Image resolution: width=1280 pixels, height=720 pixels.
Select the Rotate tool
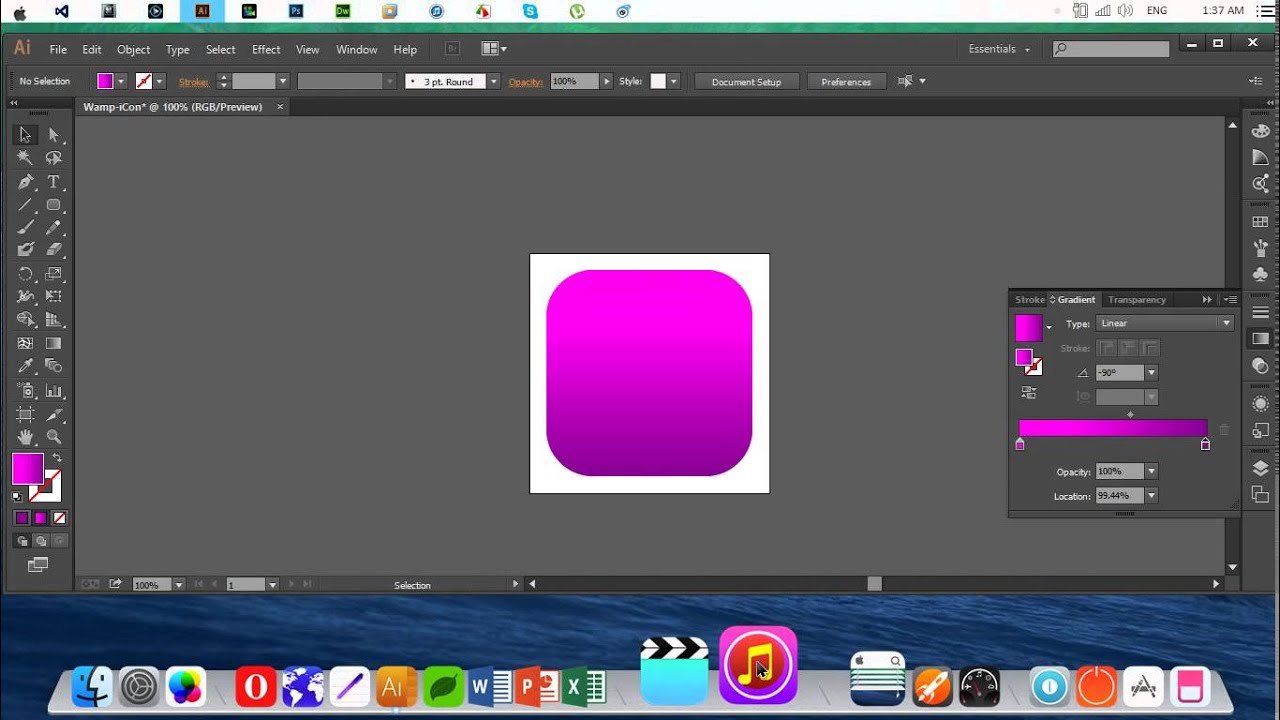(25, 274)
